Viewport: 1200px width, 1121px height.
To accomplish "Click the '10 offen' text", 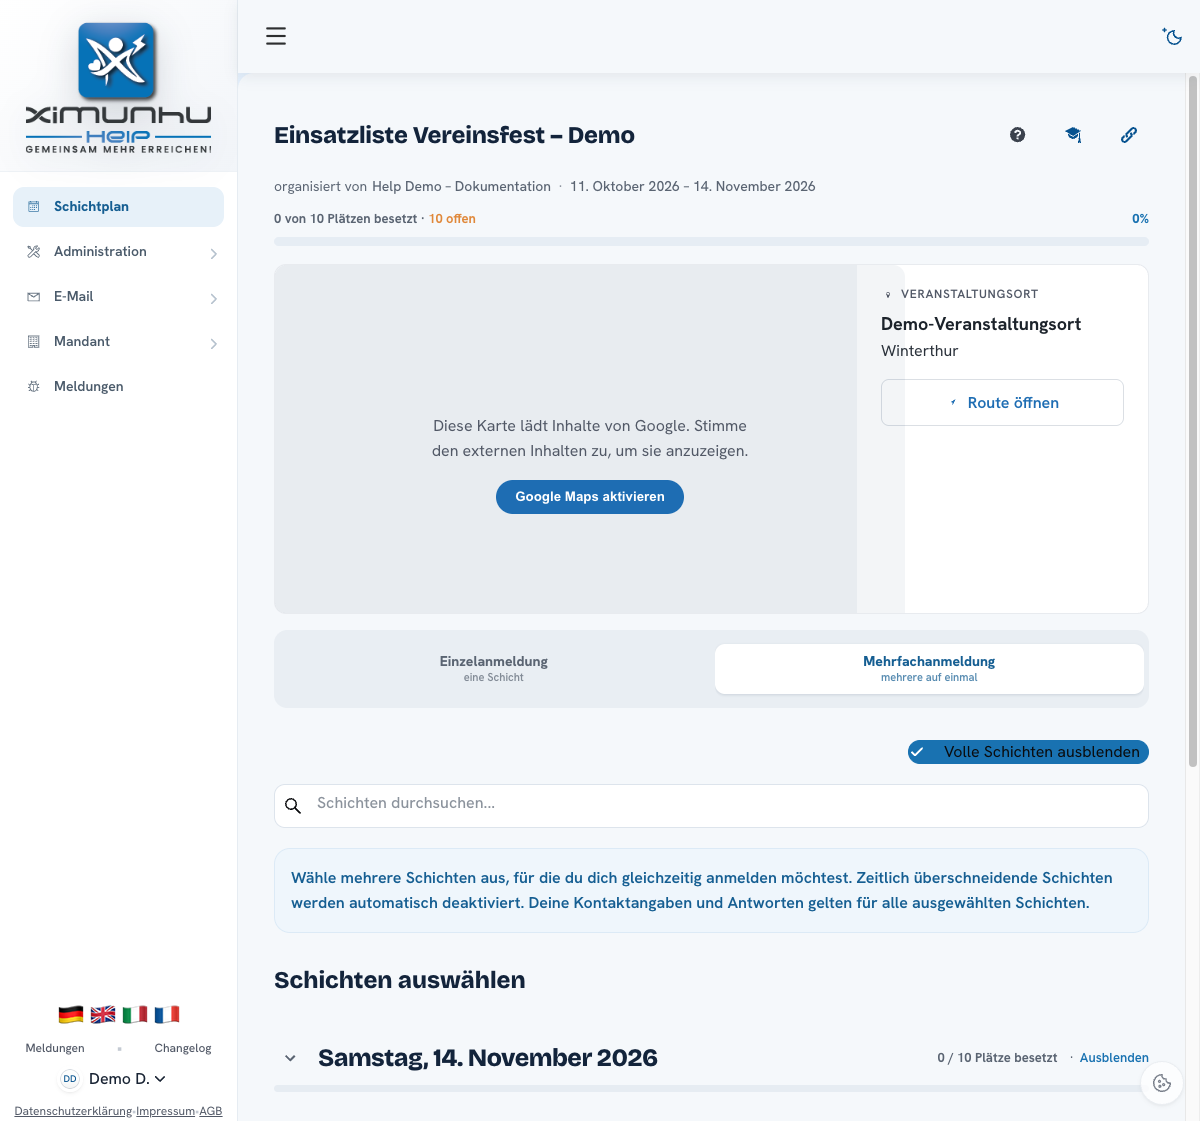I will pyautogui.click(x=452, y=219).
